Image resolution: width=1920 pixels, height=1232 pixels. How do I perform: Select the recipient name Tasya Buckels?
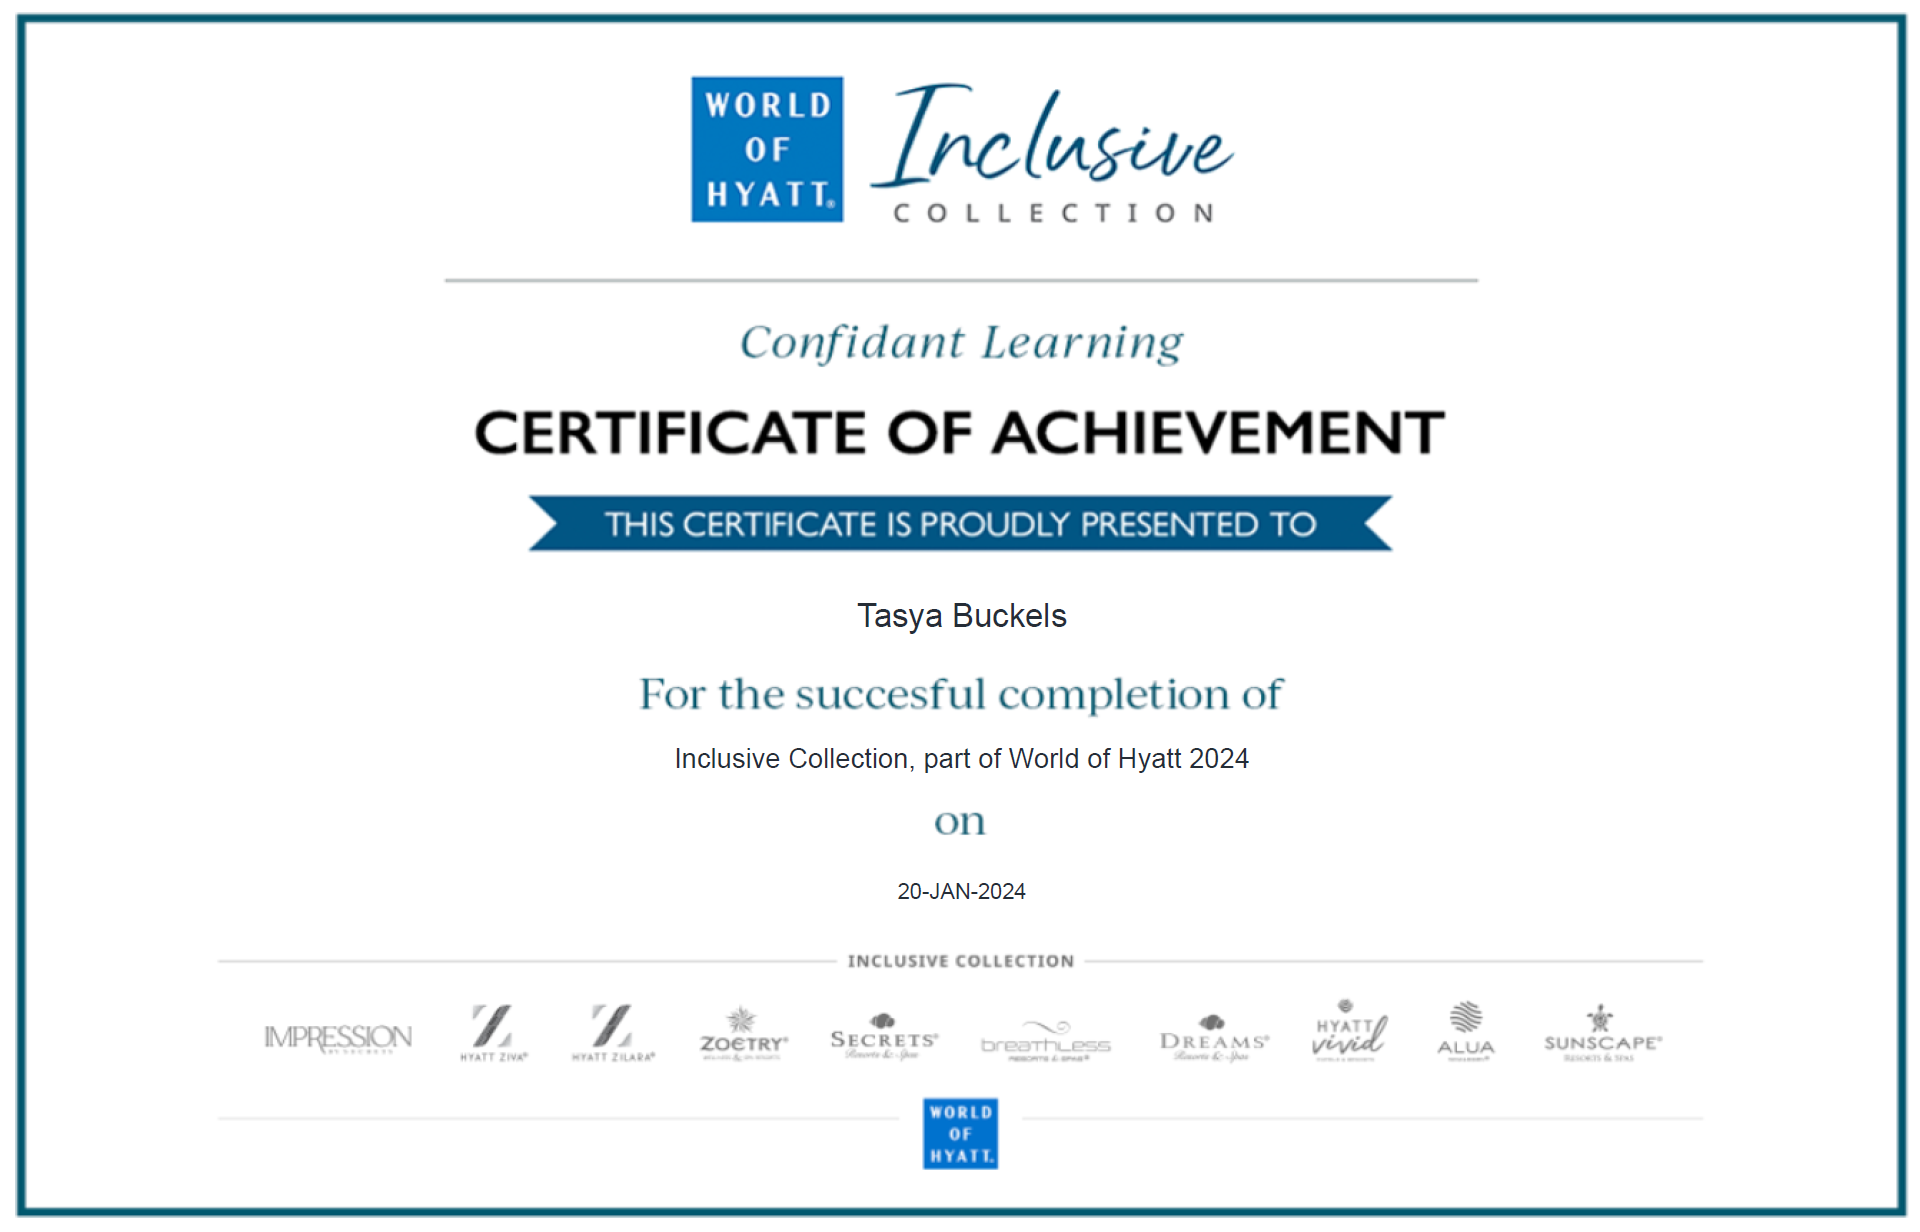click(x=961, y=616)
